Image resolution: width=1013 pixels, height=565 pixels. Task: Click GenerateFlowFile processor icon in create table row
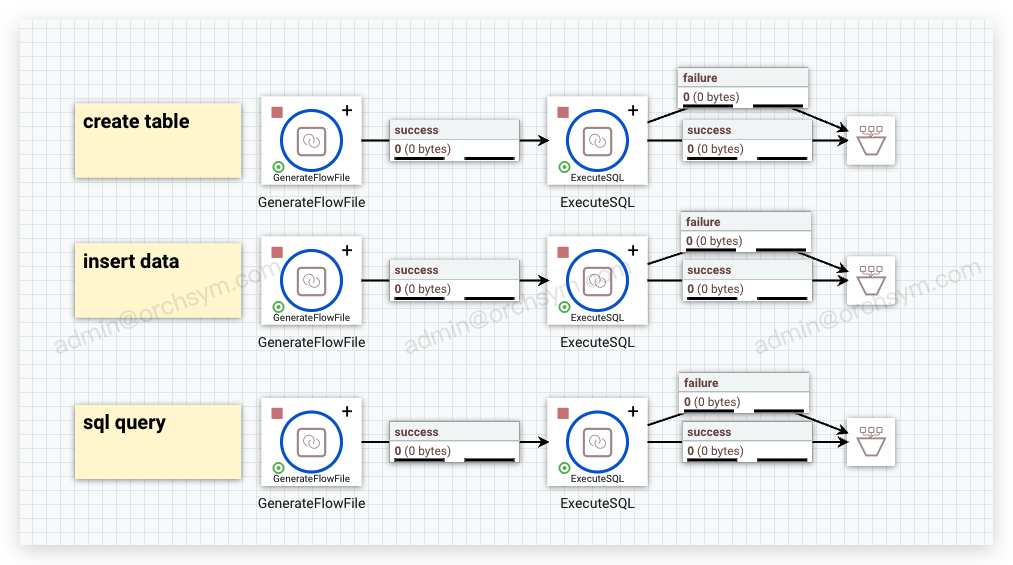(x=311, y=141)
